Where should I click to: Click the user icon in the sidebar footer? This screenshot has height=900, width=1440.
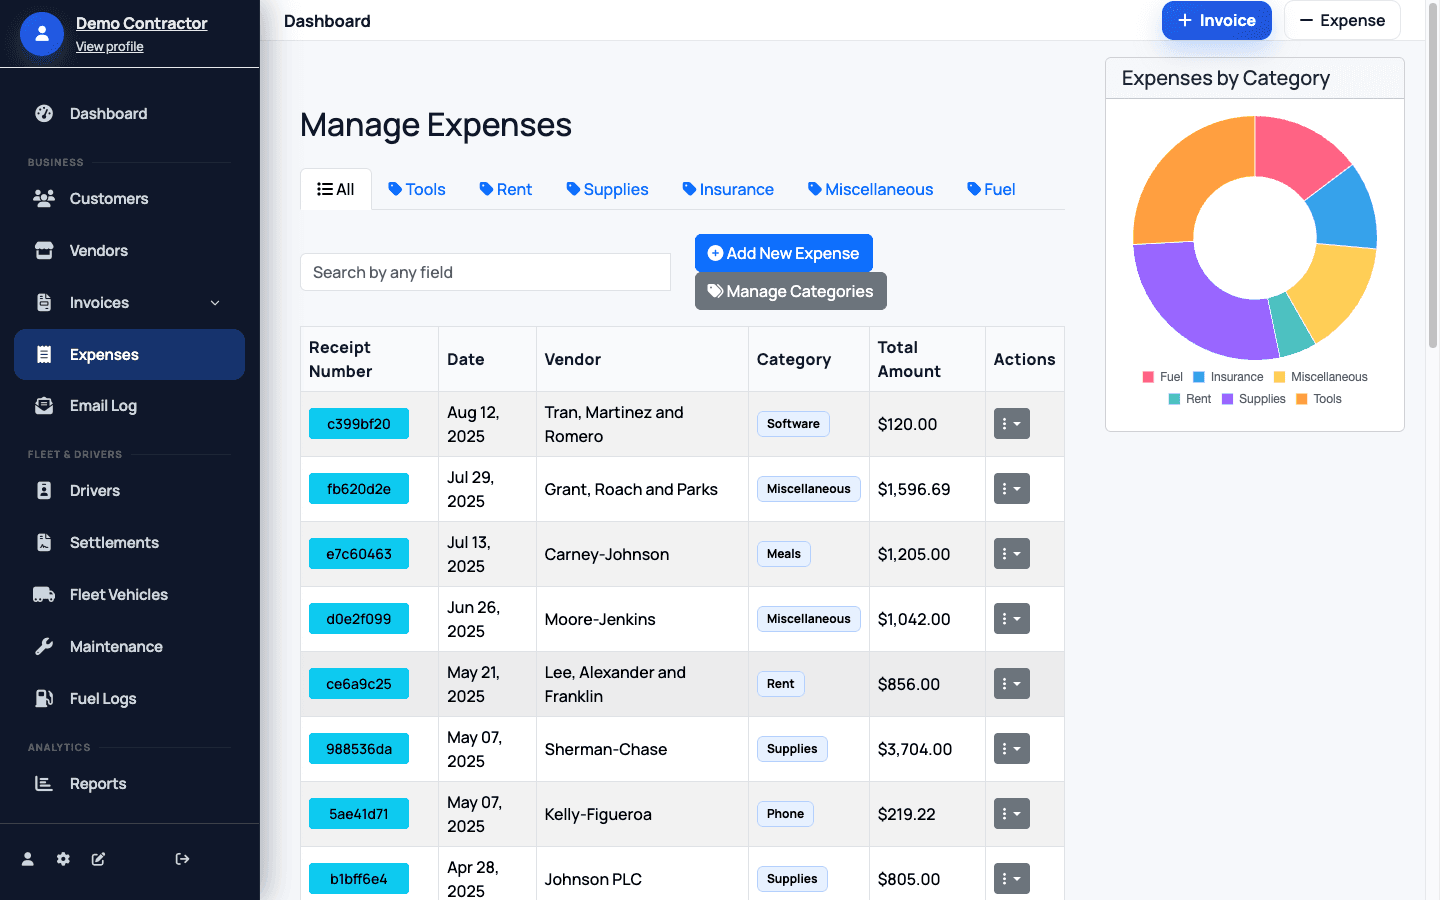(28, 859)
